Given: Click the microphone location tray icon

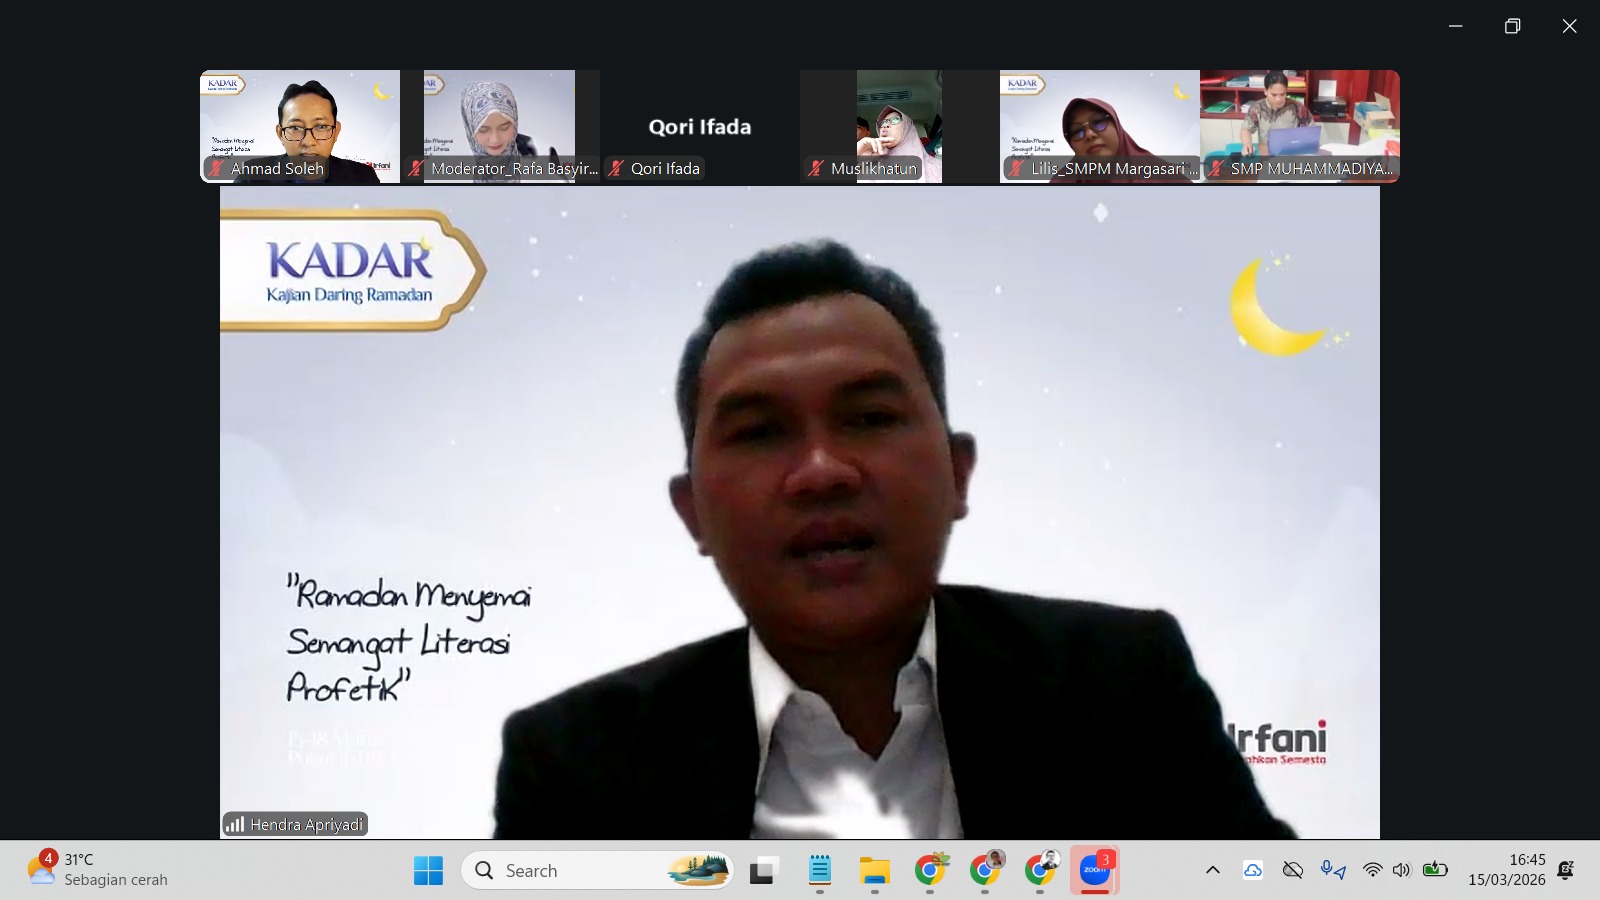Looking at the screenshot, I should click(x=1332, y=870).
